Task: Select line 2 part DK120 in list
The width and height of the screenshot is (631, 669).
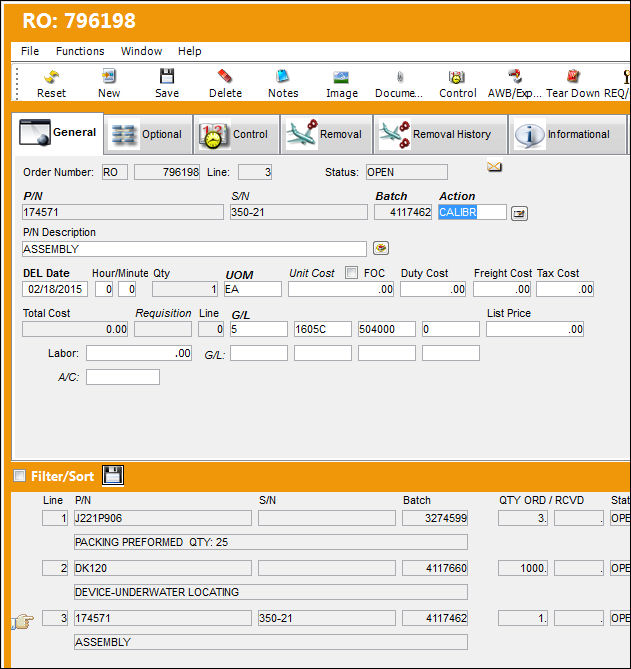Action: point(163,568)
